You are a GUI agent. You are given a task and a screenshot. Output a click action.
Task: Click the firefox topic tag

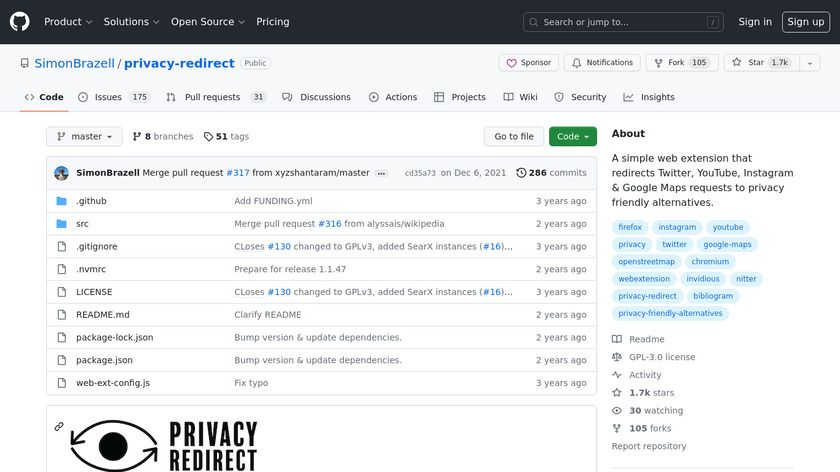[630, 227]
